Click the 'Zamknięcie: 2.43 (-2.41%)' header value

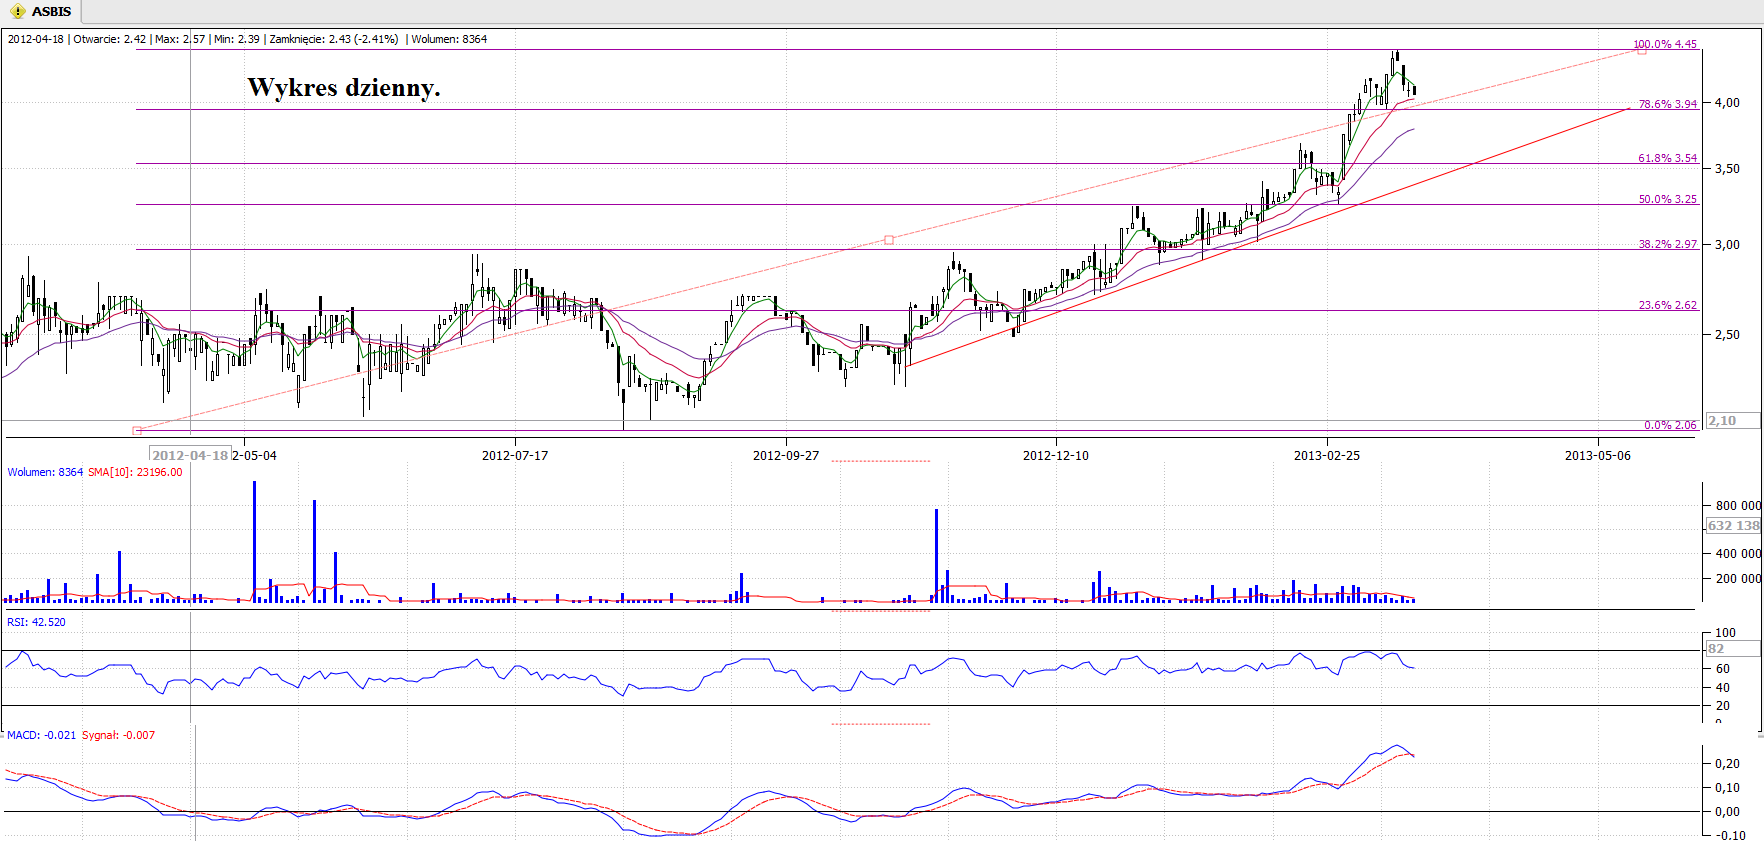tap(334, 39)
